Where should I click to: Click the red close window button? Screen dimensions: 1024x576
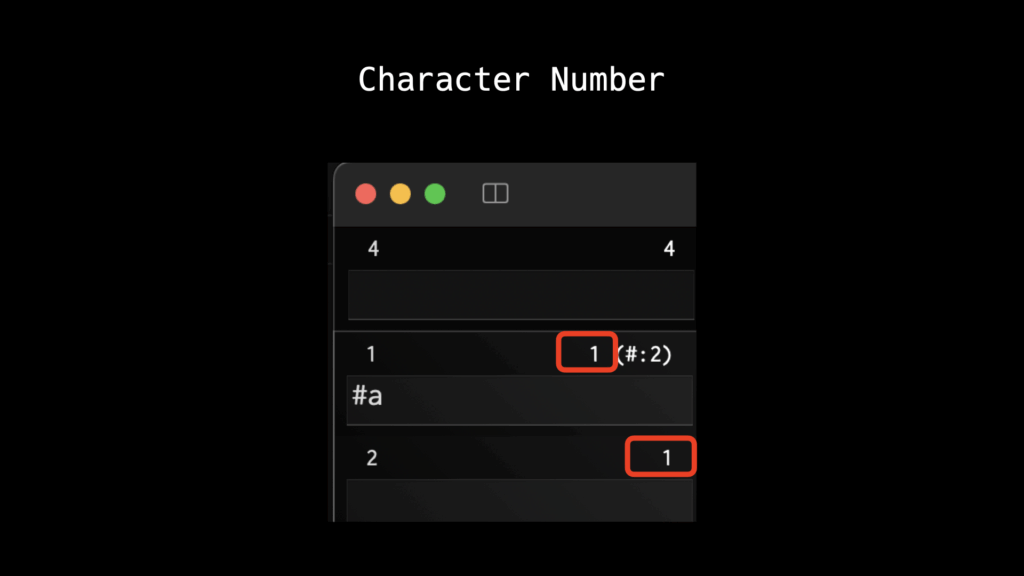click(366, 194)
